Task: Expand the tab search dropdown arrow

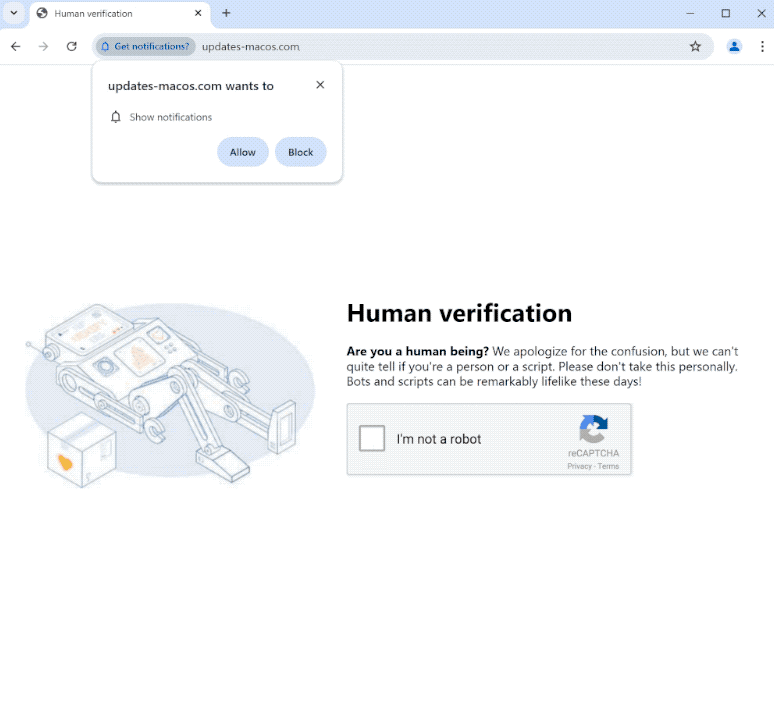Action: (14, 13)
